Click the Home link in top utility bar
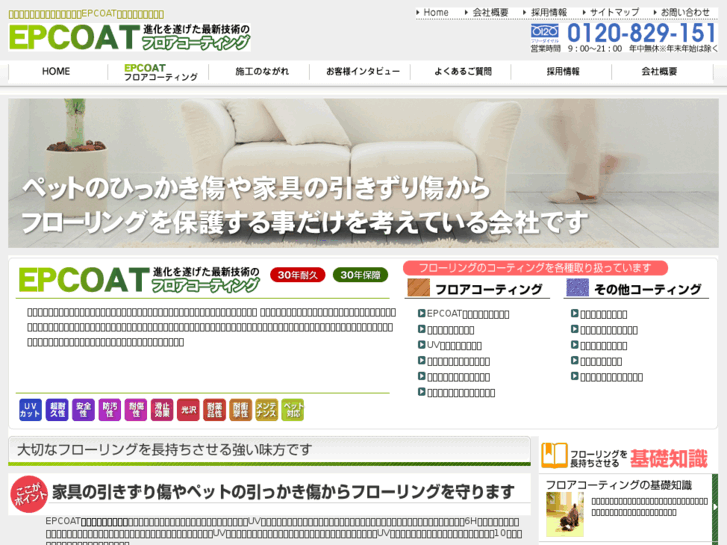Image resolution: width=727 pixels, height=545 pixels. 435,13
